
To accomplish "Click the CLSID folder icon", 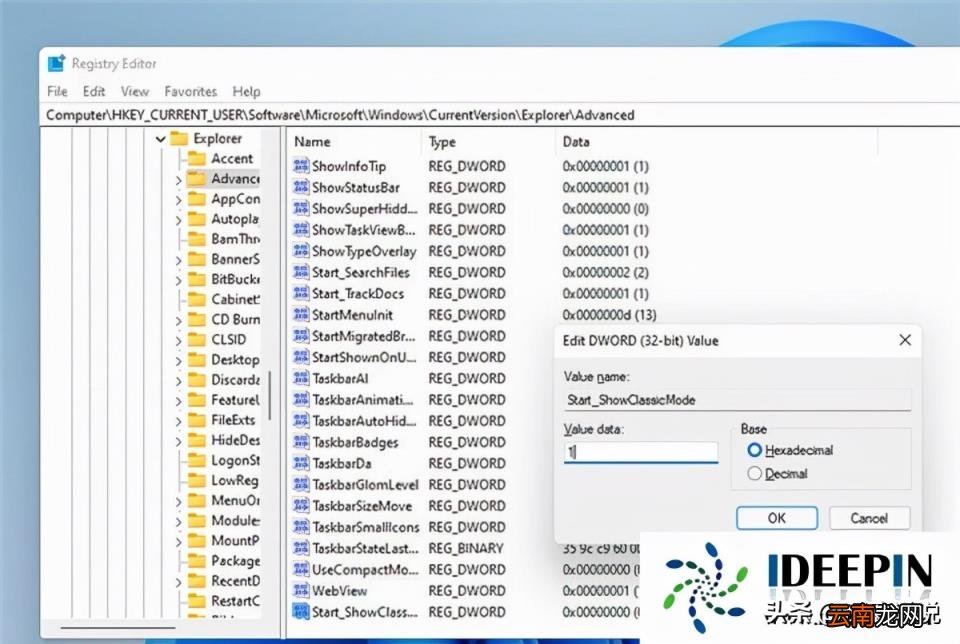I will point(197,339).
